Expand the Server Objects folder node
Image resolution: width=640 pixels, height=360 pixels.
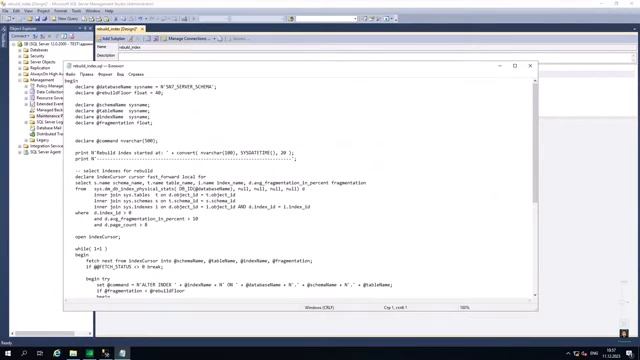[20, 62]
